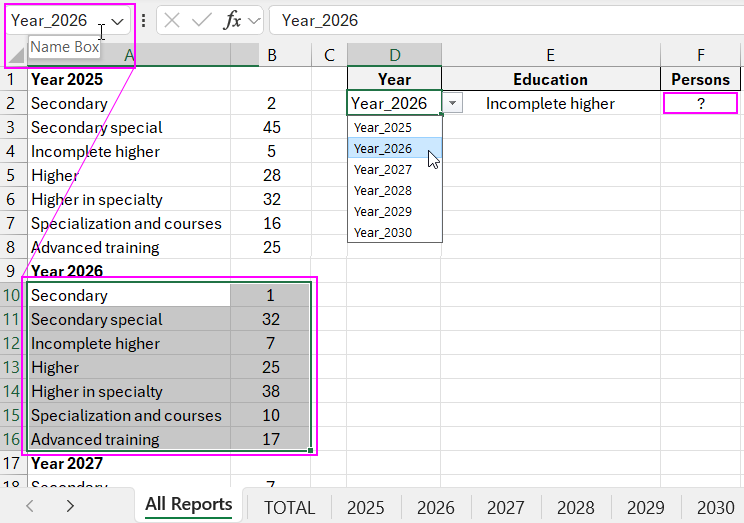Open the 2026 sheet tab
This screenshot has width=744, height=523.
point(436,508)
